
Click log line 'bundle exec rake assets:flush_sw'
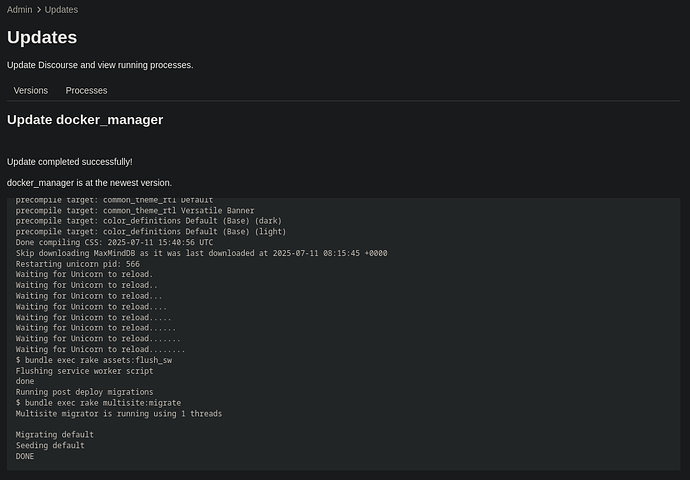click(94, 360)
